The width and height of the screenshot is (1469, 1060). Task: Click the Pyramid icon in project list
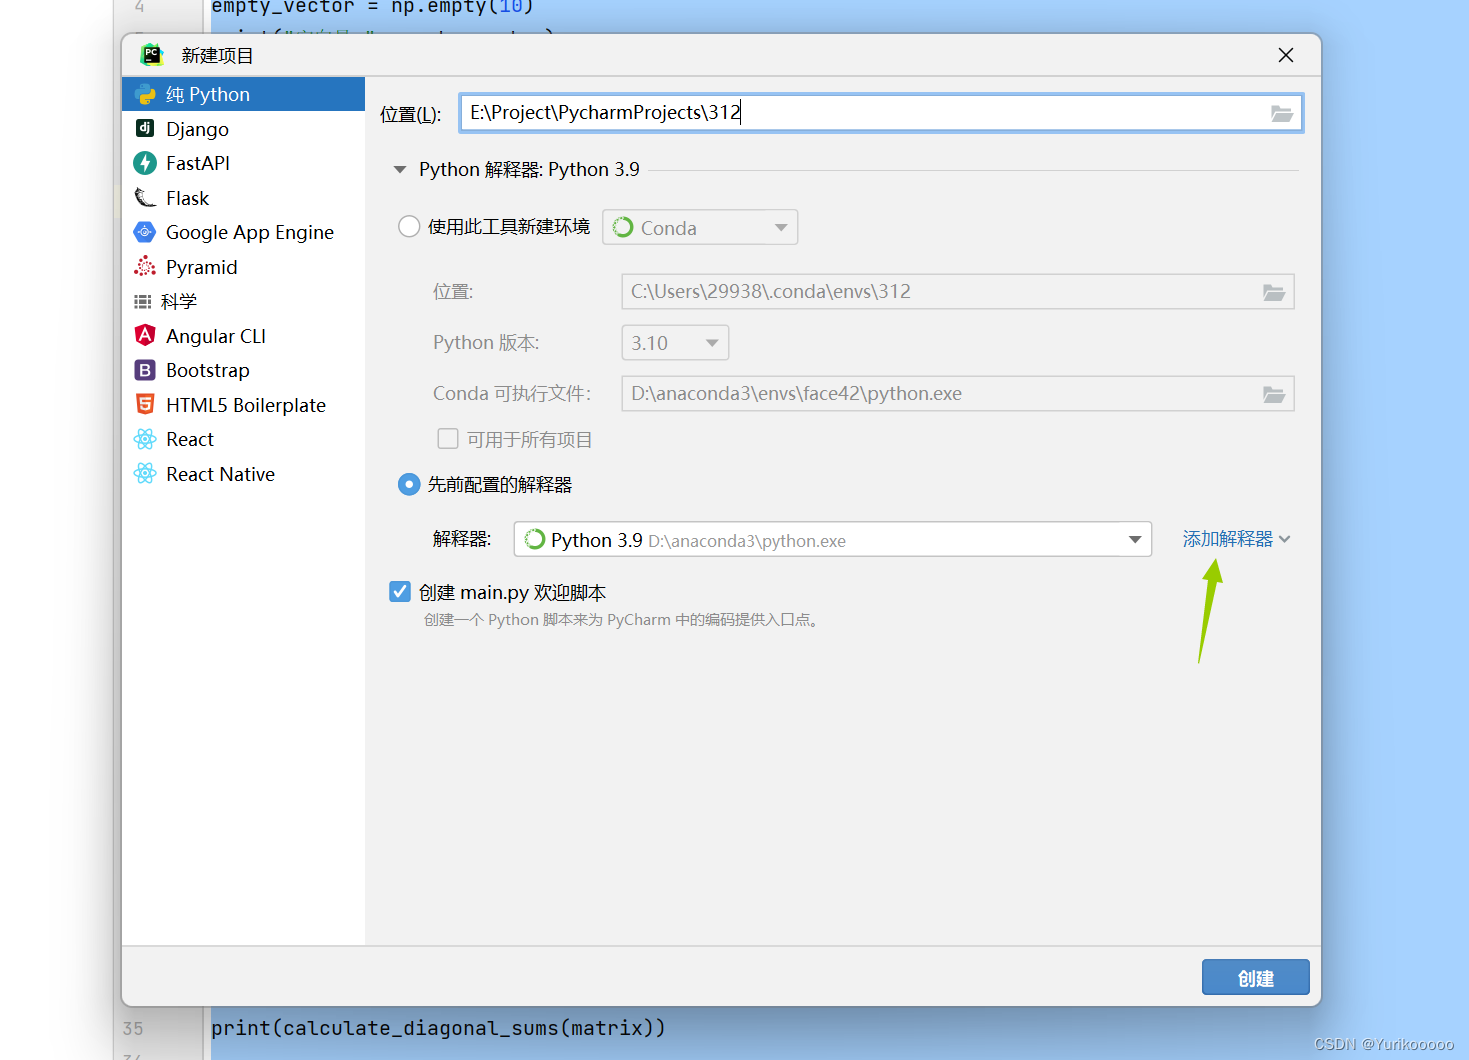[x=145, y=266]
